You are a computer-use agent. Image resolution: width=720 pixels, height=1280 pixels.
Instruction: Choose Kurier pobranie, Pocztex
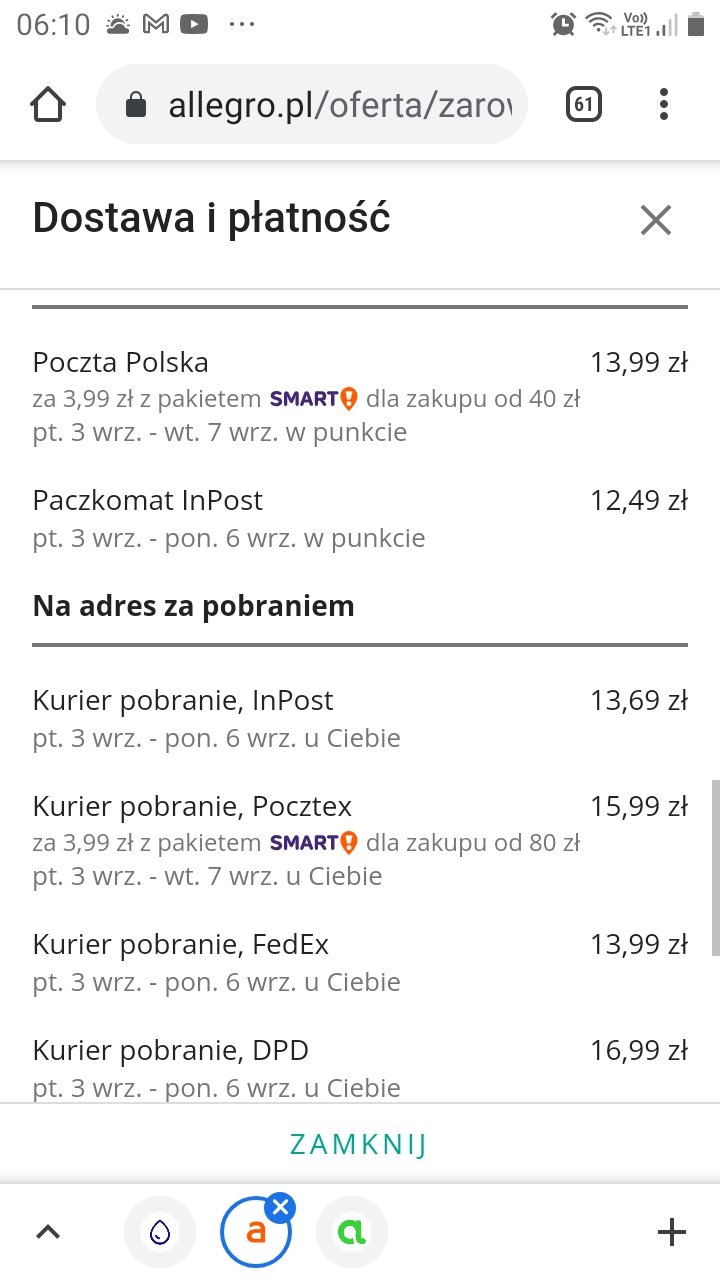[x=192, y=806]
